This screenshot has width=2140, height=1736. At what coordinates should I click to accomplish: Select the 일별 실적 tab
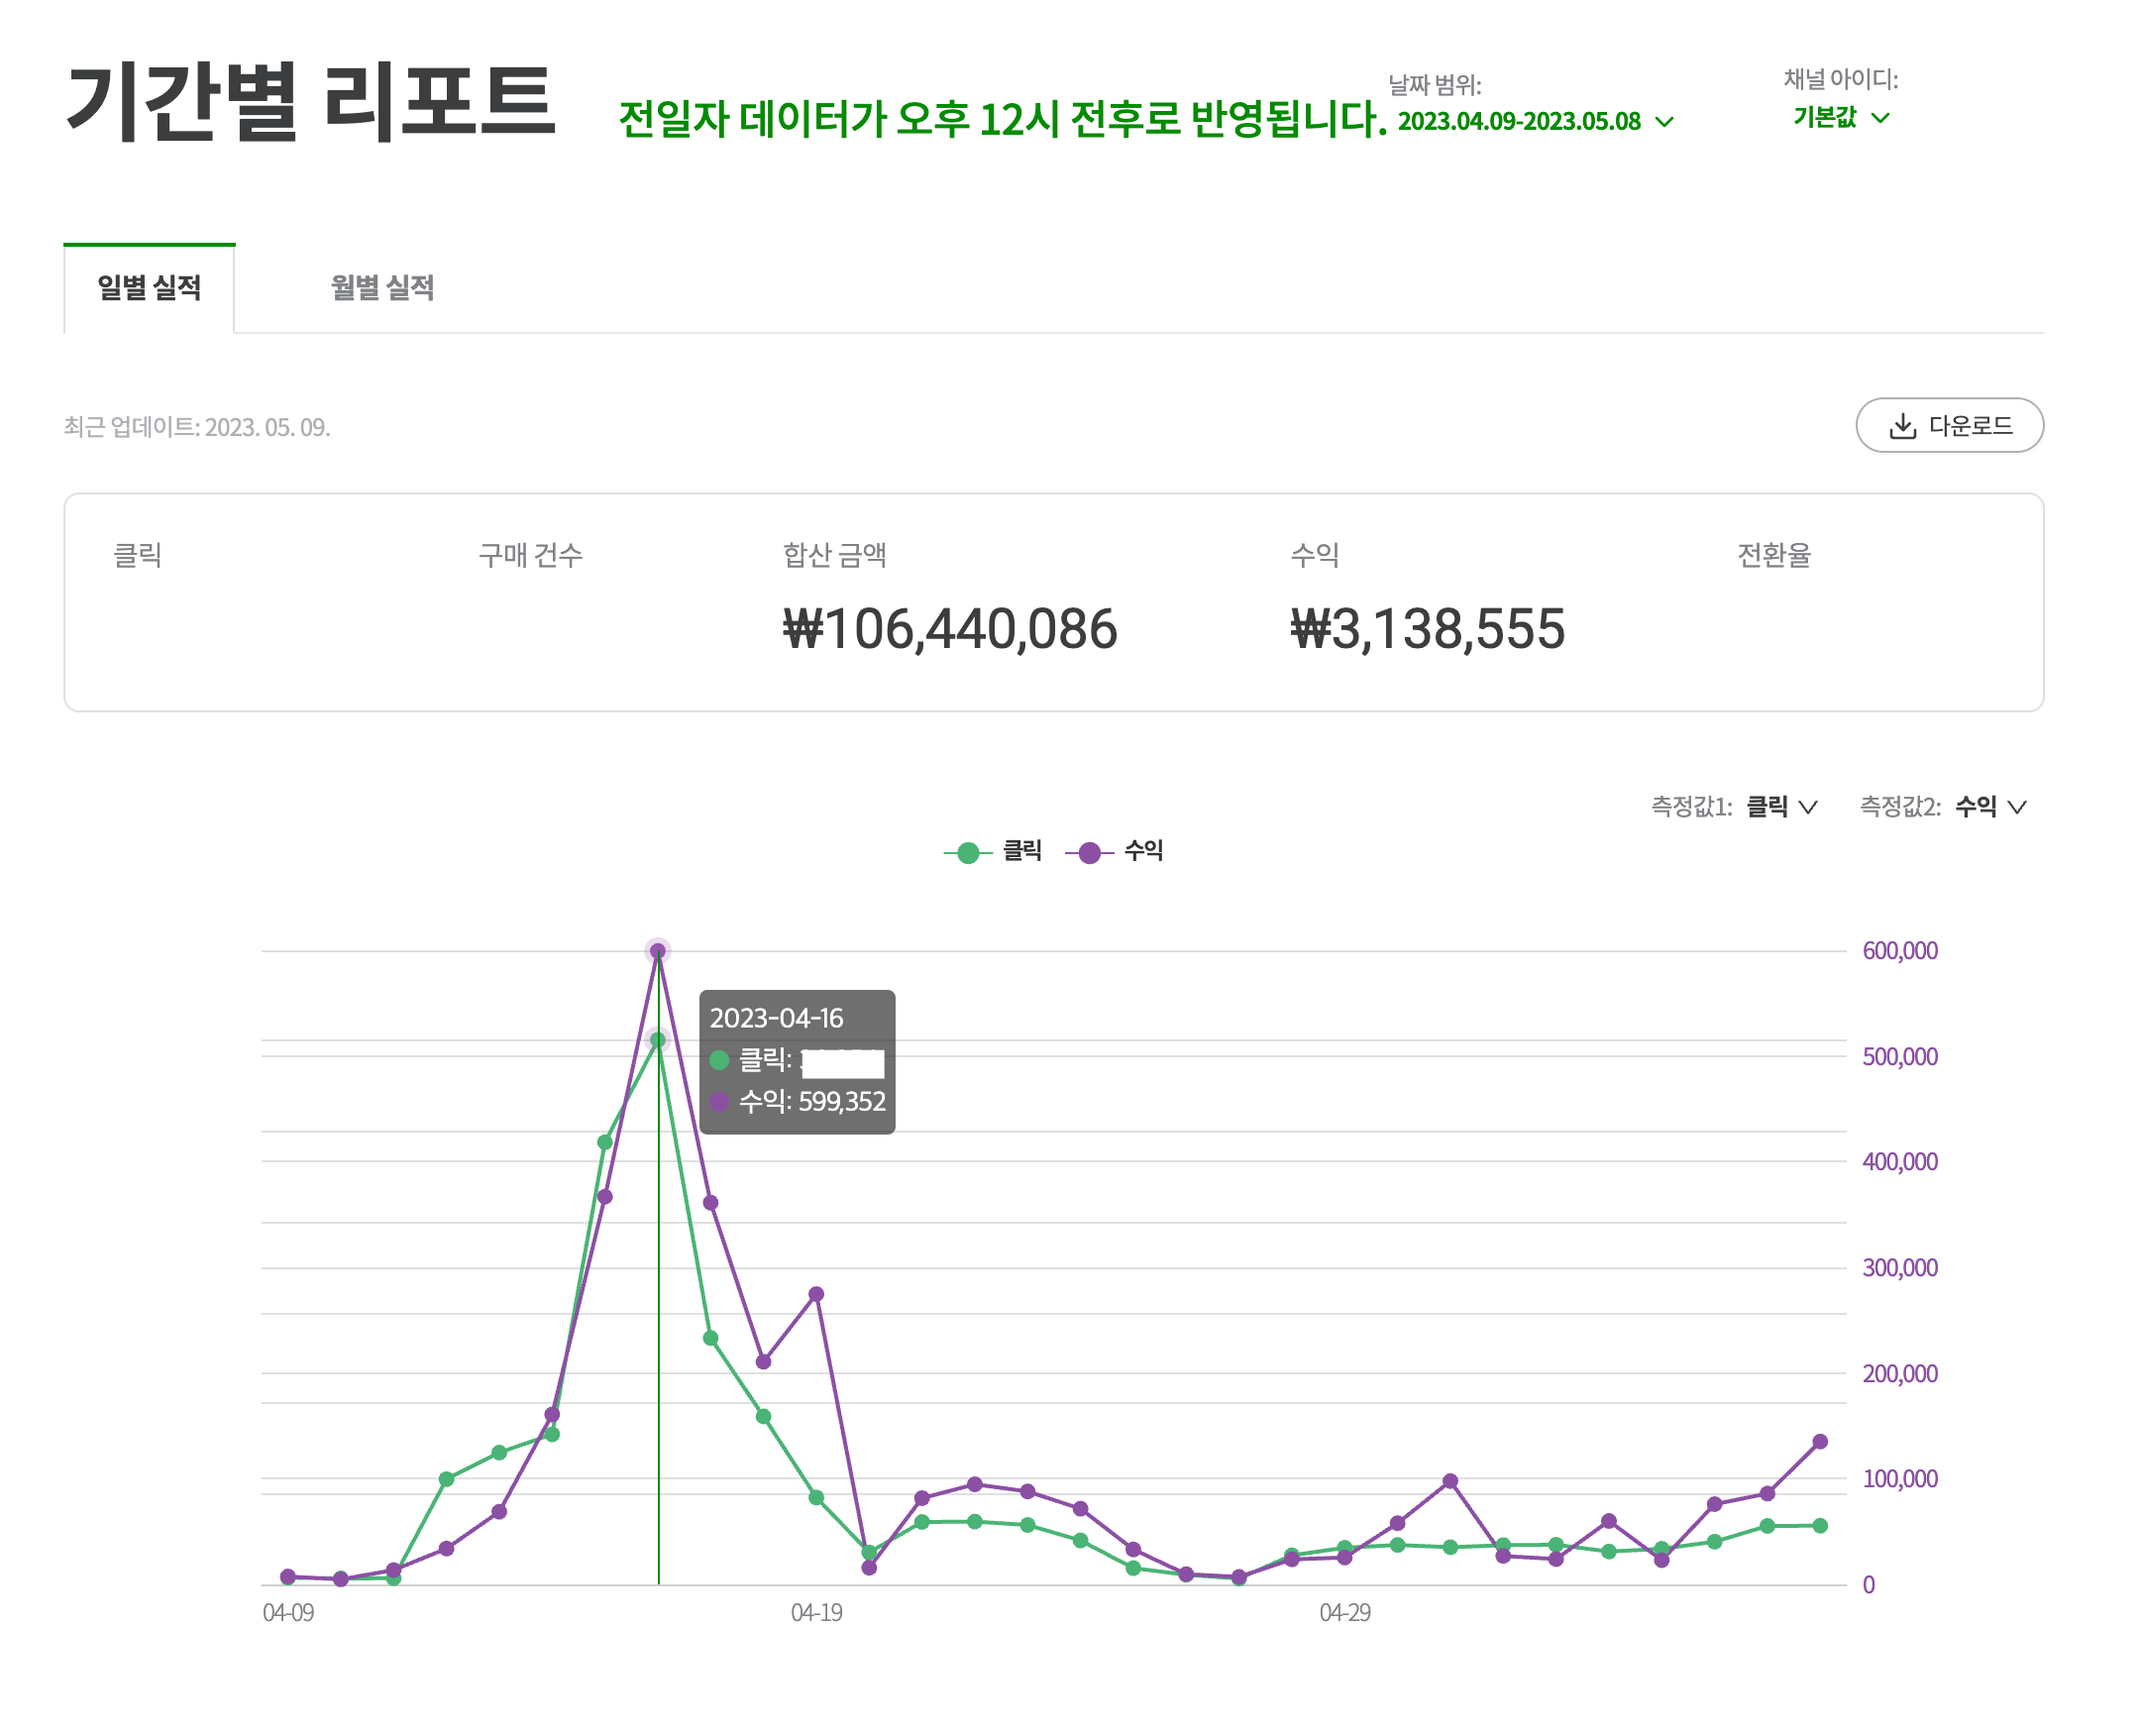[x=149, y=288]
